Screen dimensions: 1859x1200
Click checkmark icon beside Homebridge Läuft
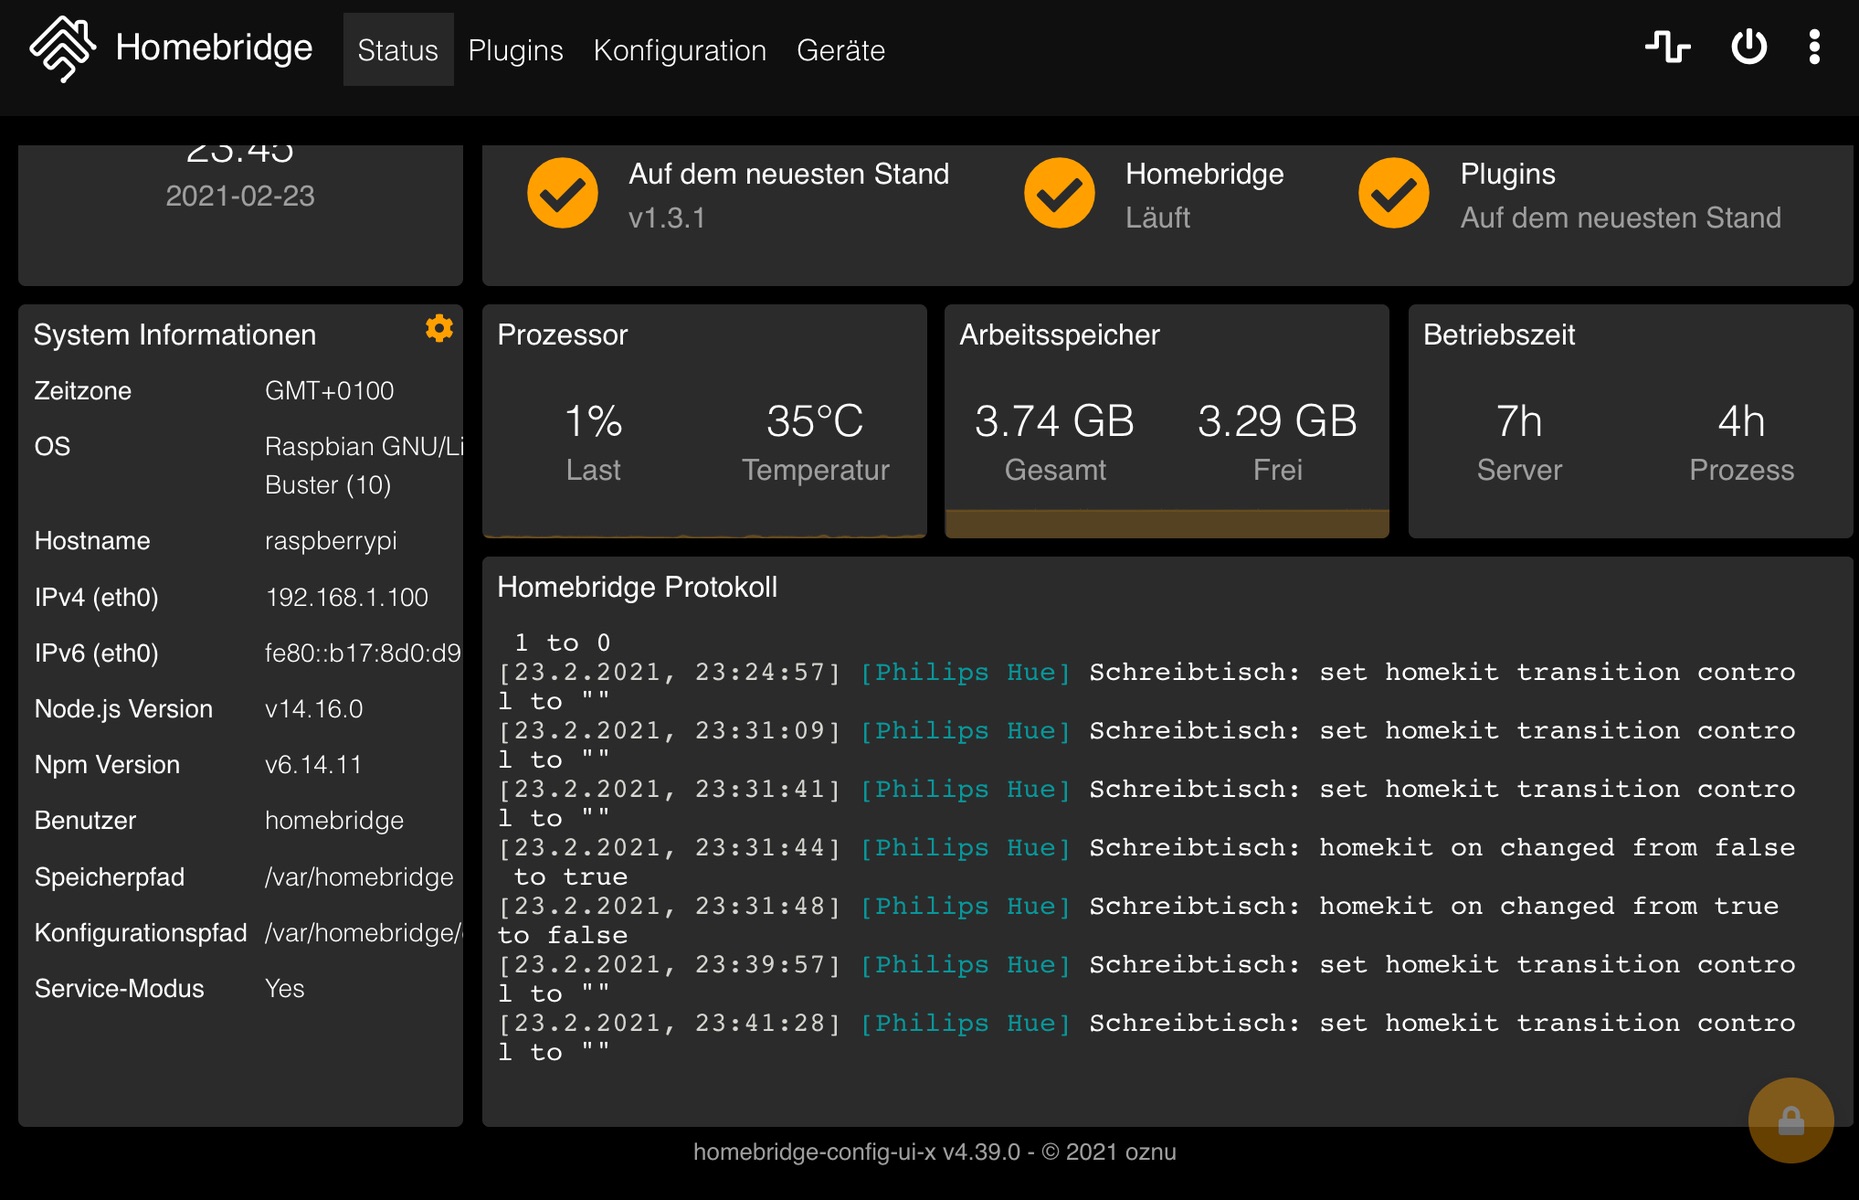(x=1059, y=194)
